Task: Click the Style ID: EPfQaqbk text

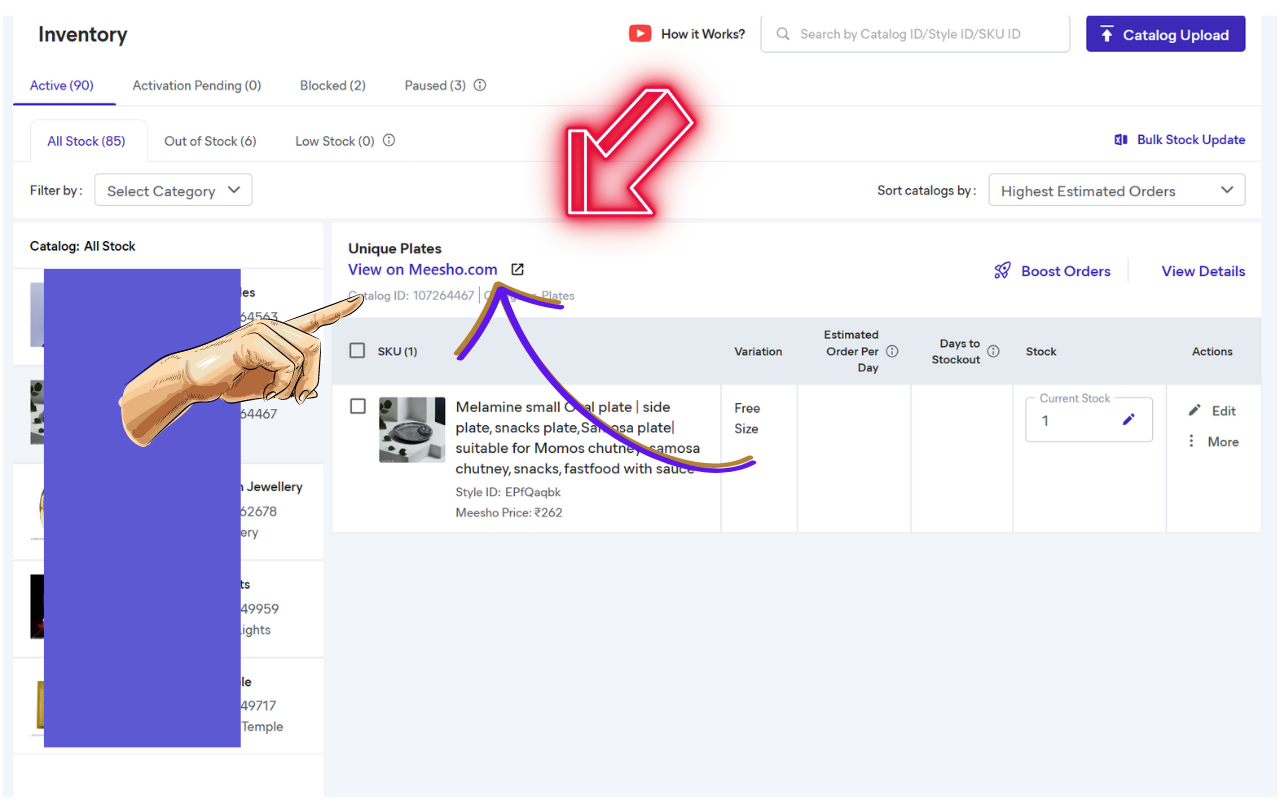Action: point(508,492)
